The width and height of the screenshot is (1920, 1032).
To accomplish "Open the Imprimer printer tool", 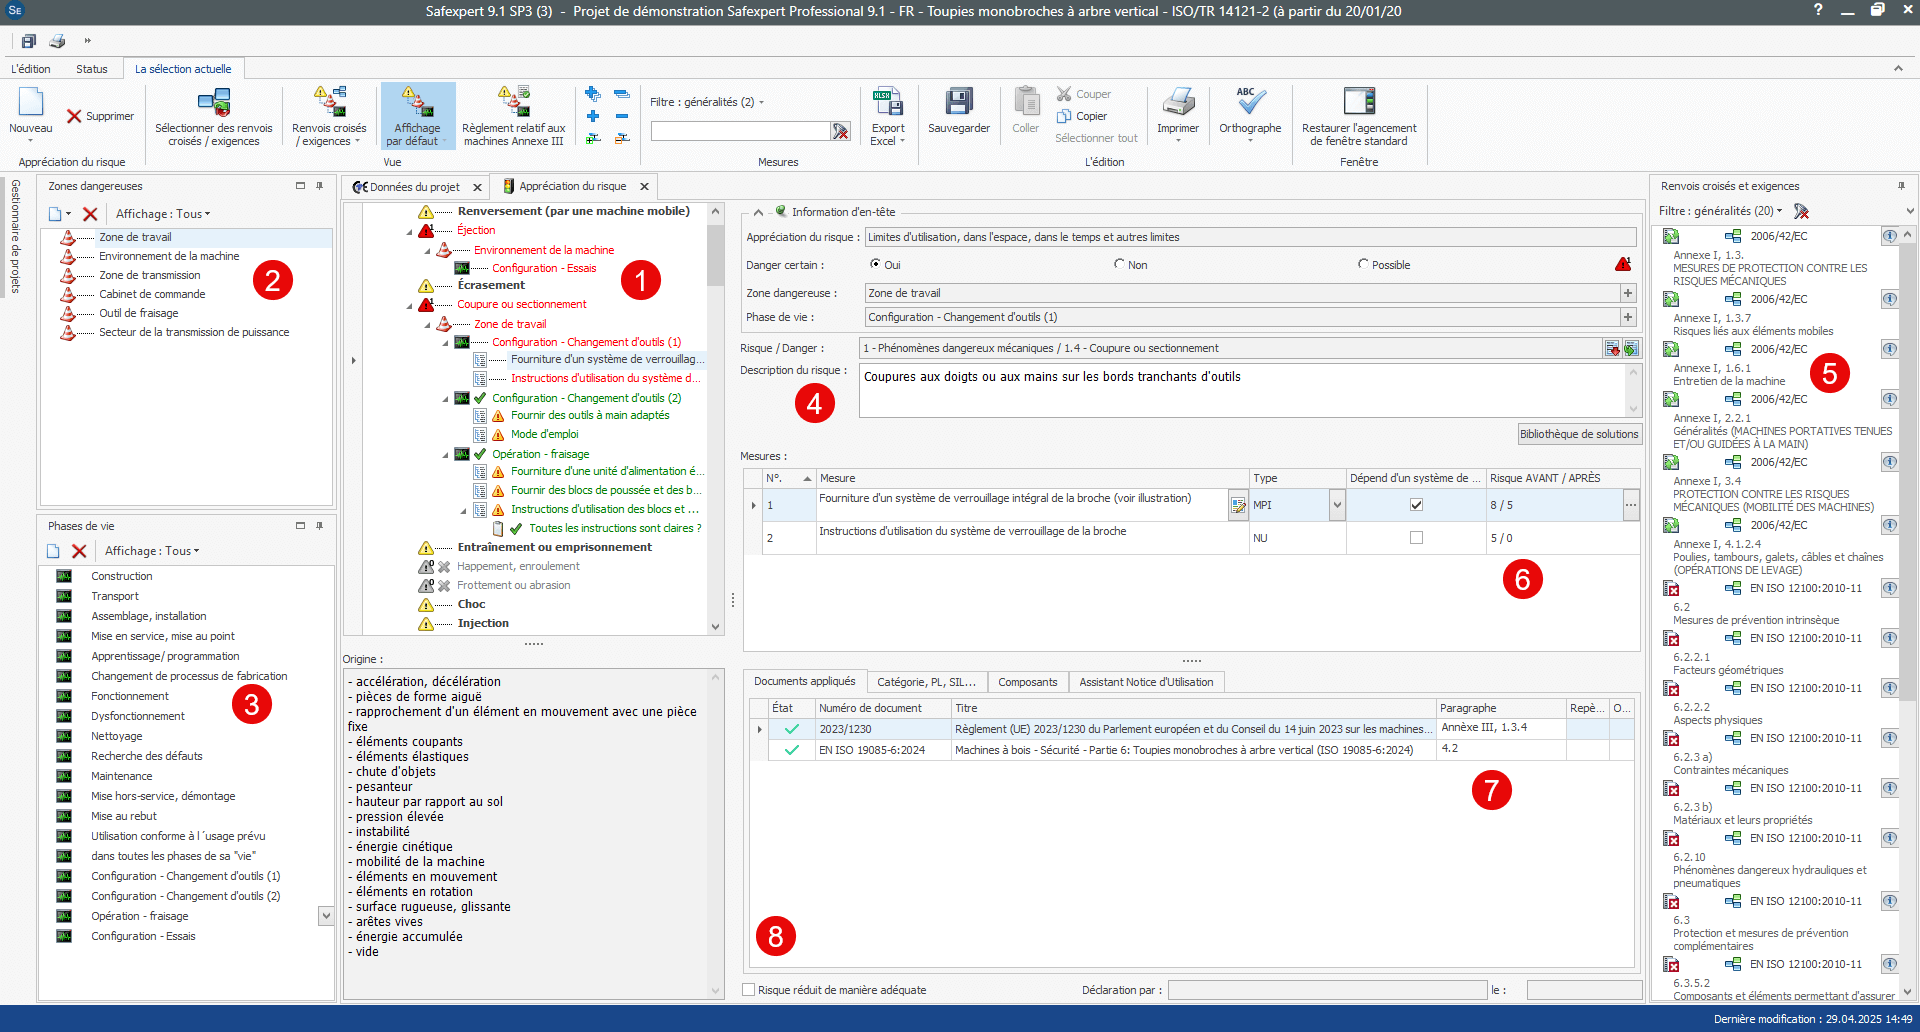I will (x=1177, y=103).
